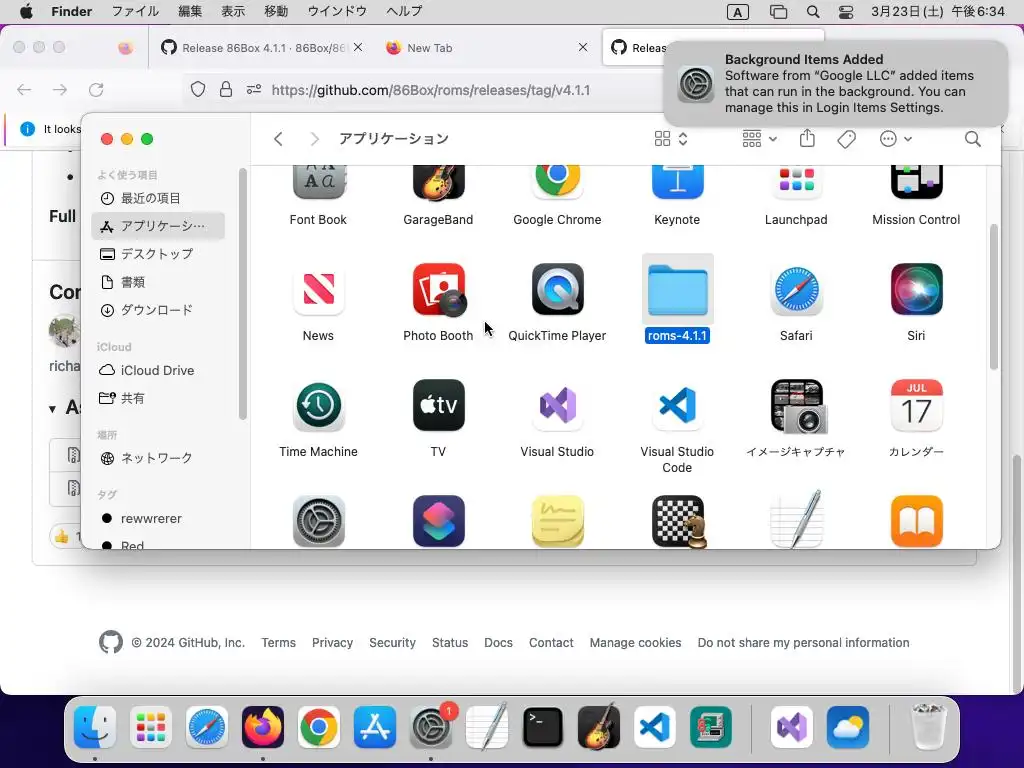Select 書類 in the Finder sidebar
This screenshot has height=768, width=1024.
click(159, 282)
